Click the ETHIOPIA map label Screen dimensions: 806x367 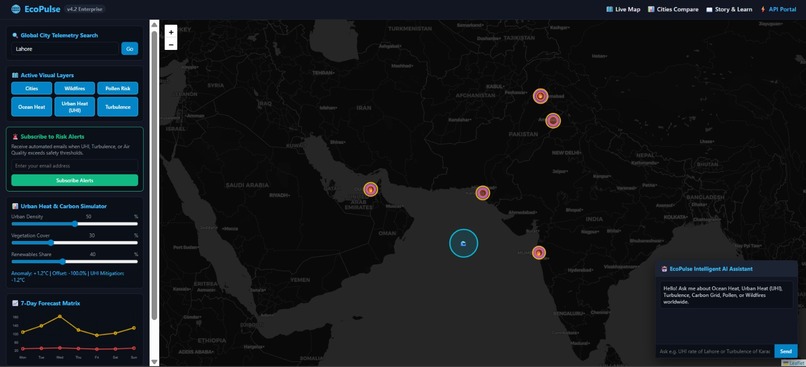212,340
